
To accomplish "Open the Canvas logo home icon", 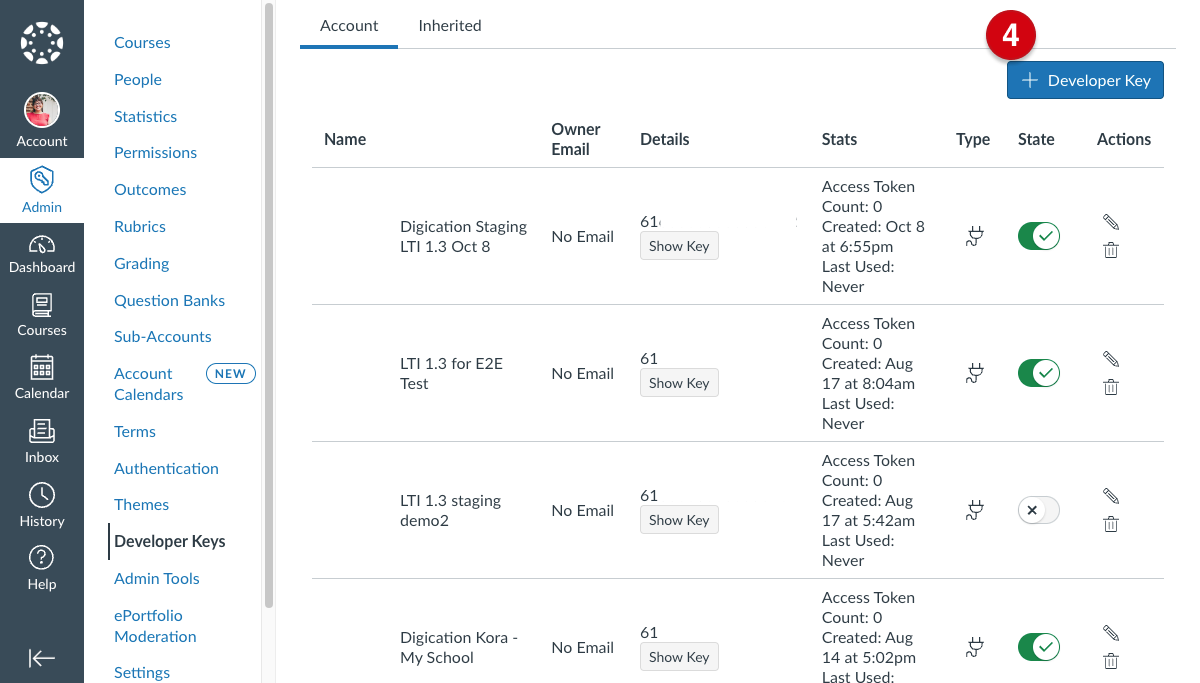I will 42,42.
